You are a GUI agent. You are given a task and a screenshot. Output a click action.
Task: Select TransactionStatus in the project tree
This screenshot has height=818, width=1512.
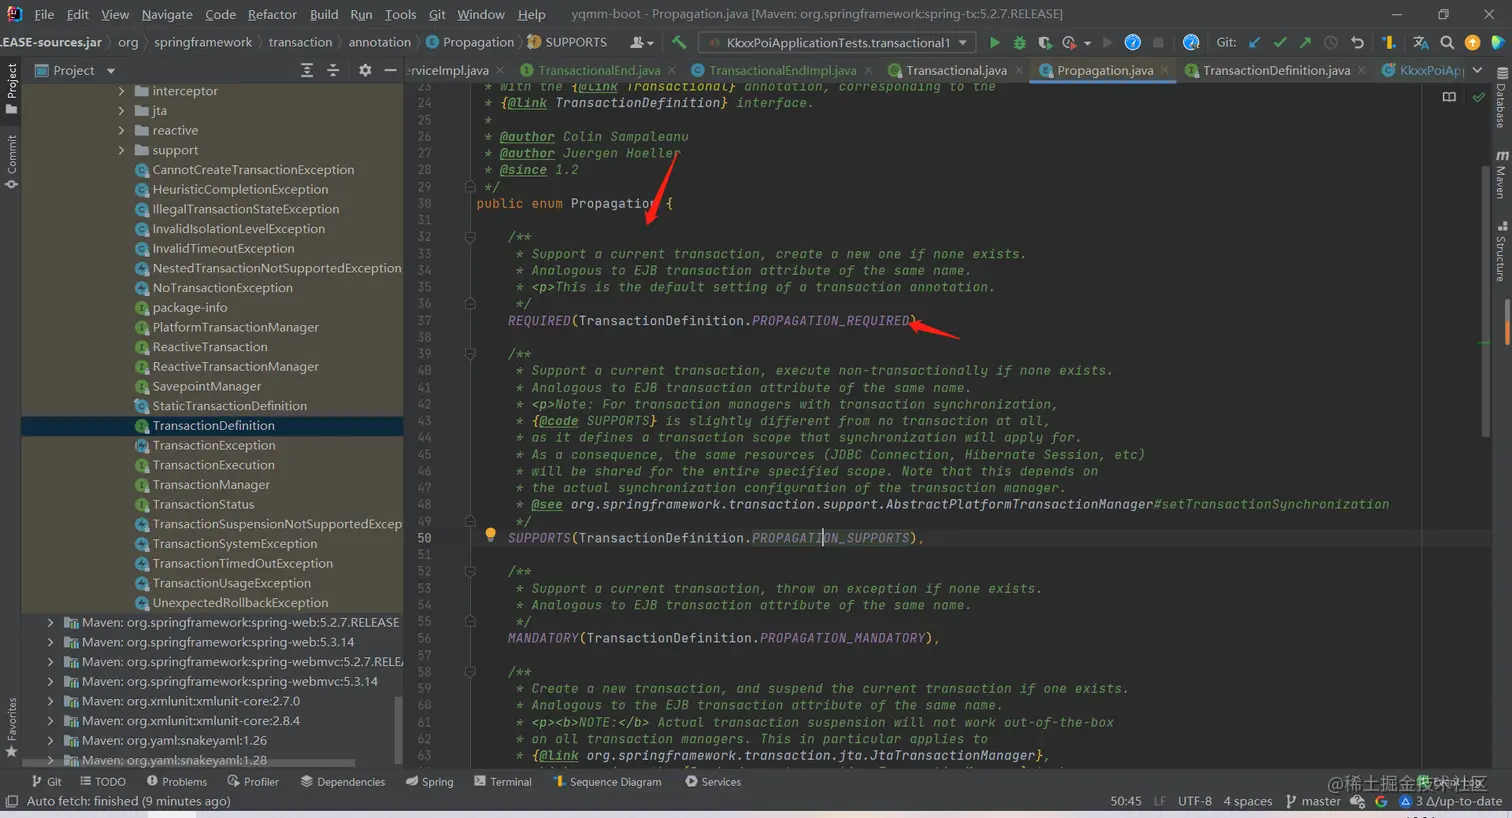coord(203,505)
